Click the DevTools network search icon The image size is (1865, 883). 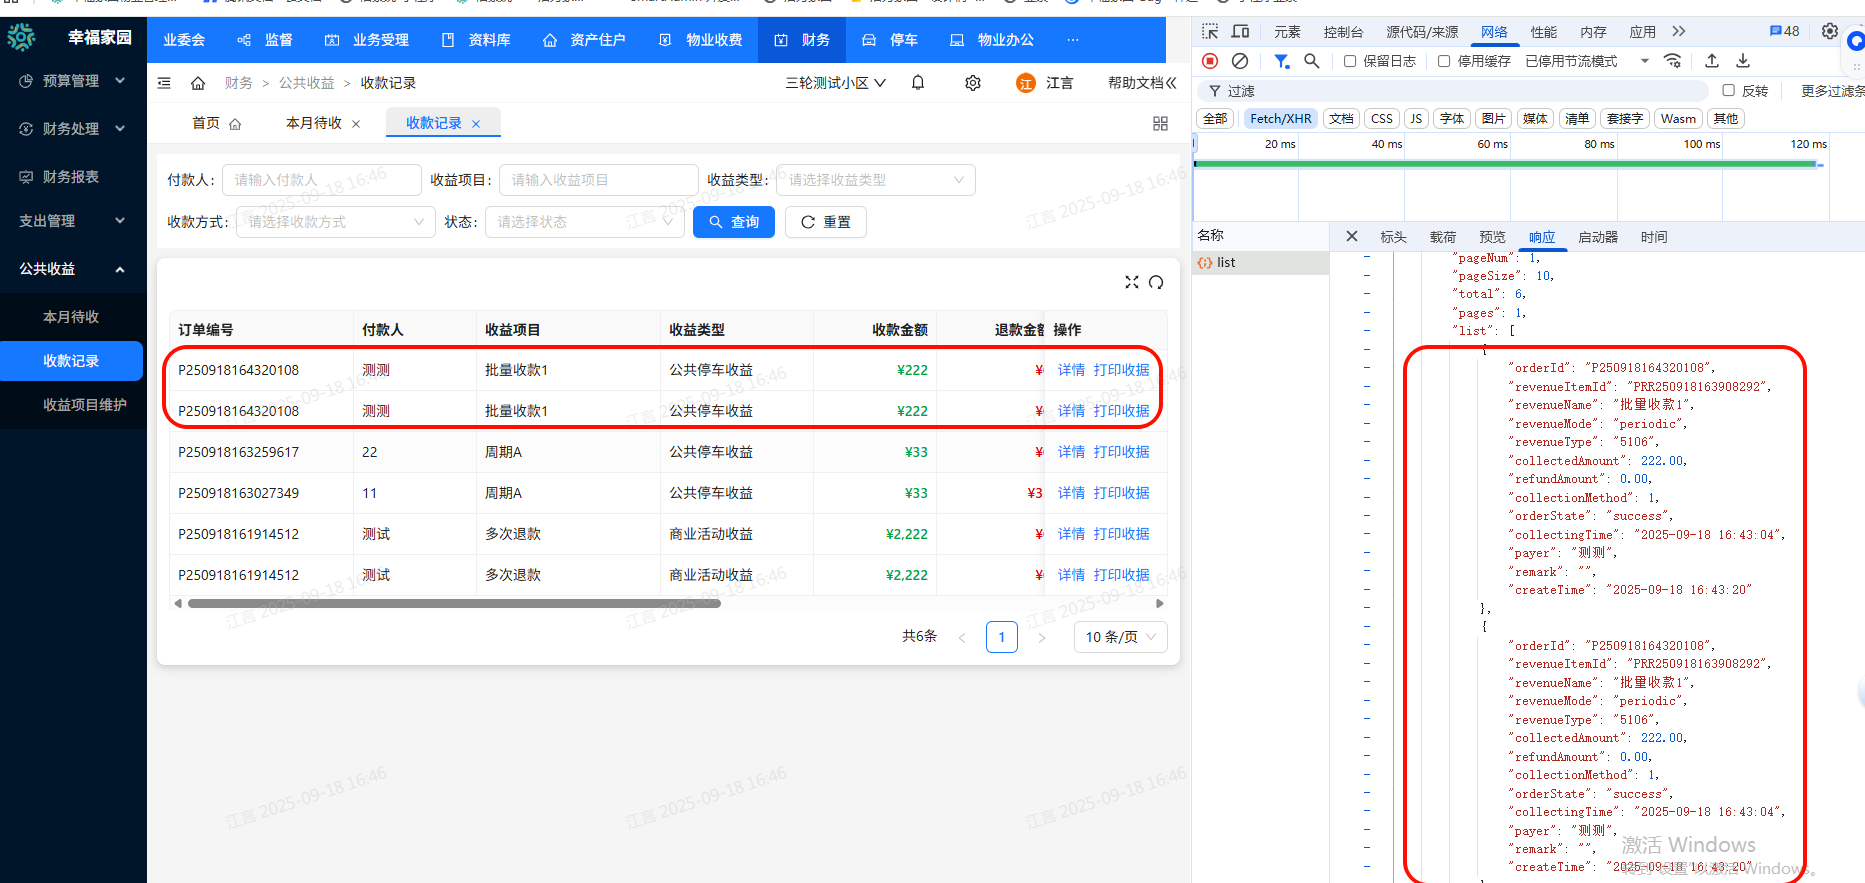(x=1312, y=61)
